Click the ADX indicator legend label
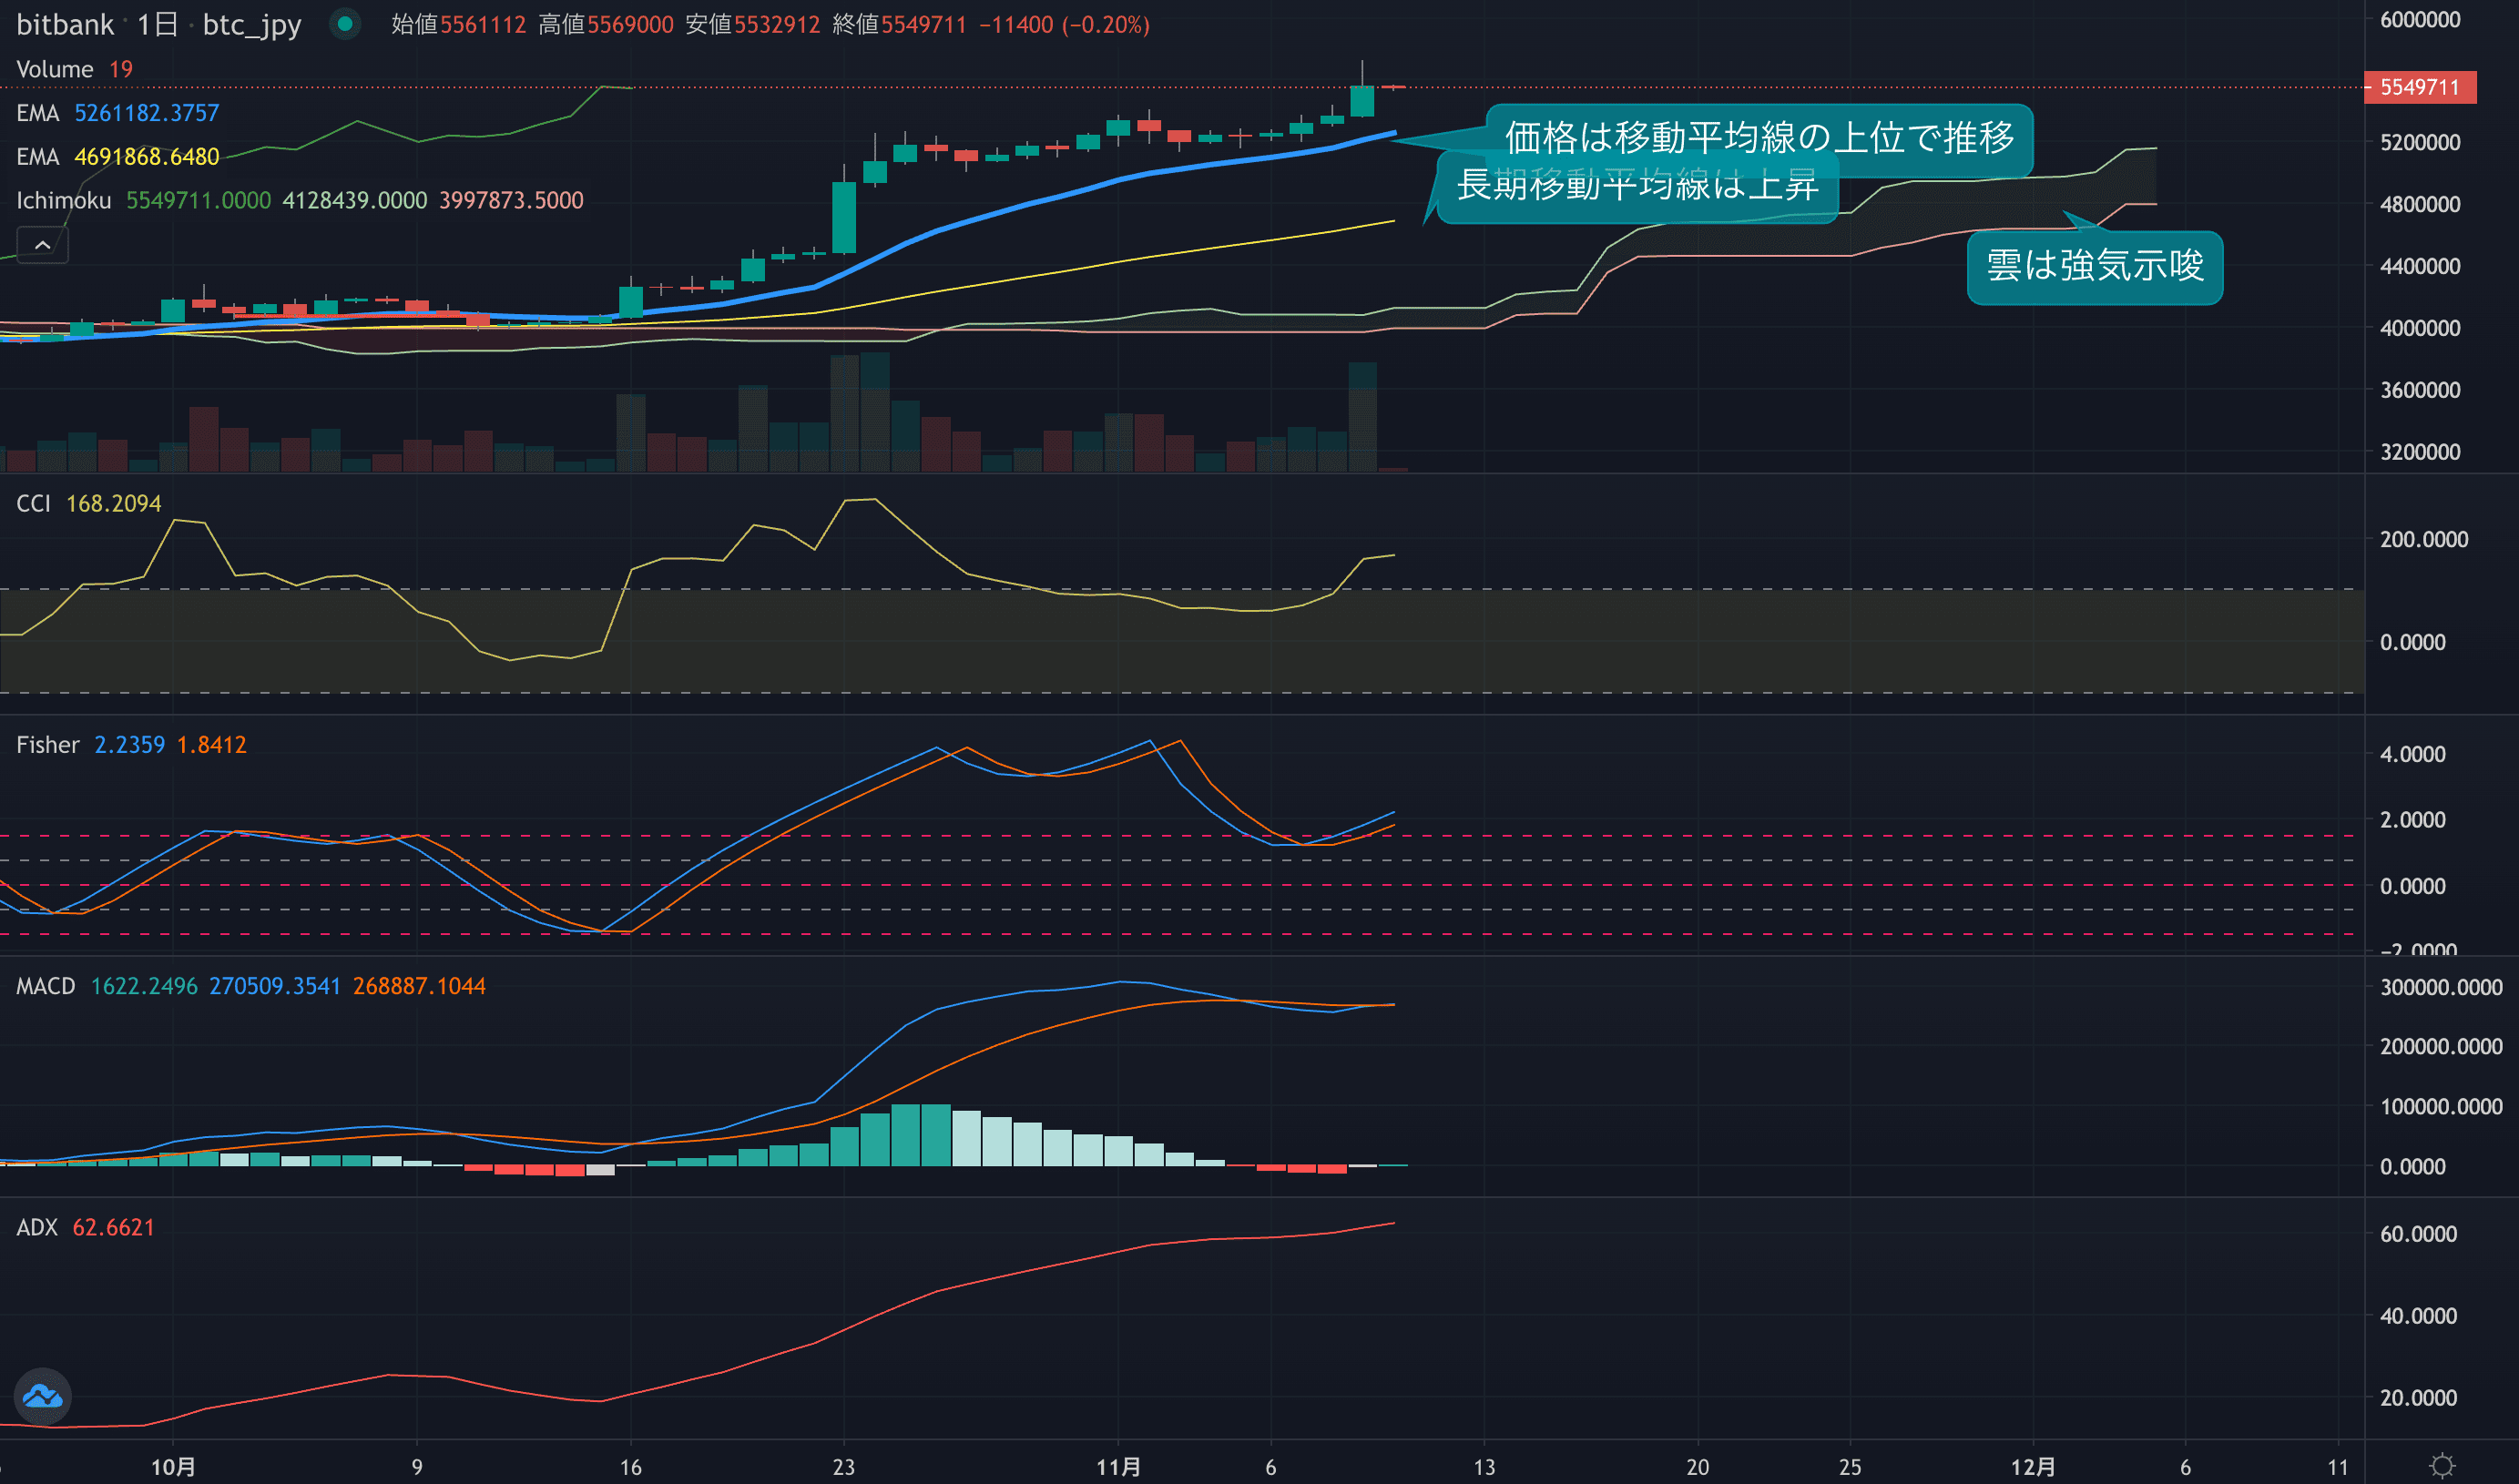This screenshot has height=1484, width=2519. click(x=37, y=1227)
